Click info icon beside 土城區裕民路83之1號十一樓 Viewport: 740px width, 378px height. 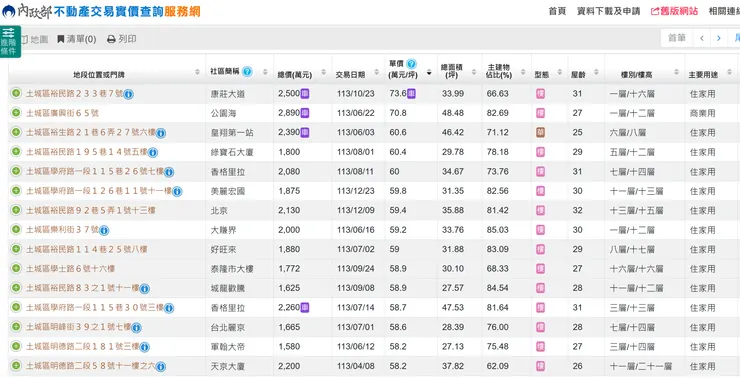(144, 289)
